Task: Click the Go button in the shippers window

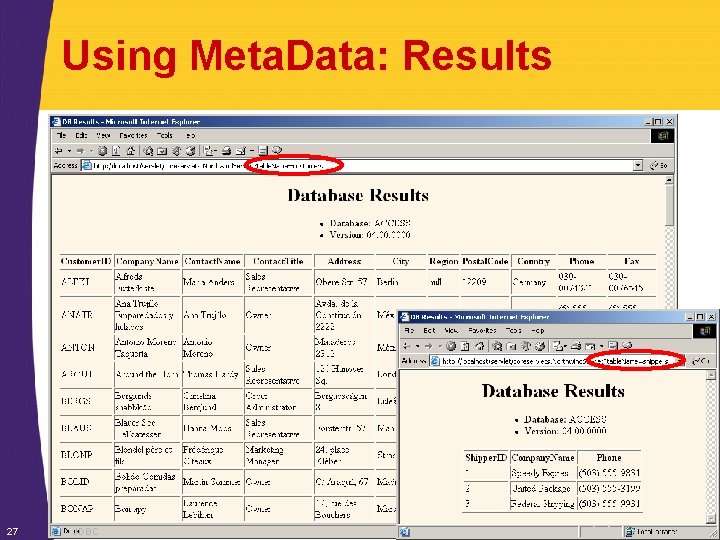Action: pyautogui.click(x=702, y=361)
